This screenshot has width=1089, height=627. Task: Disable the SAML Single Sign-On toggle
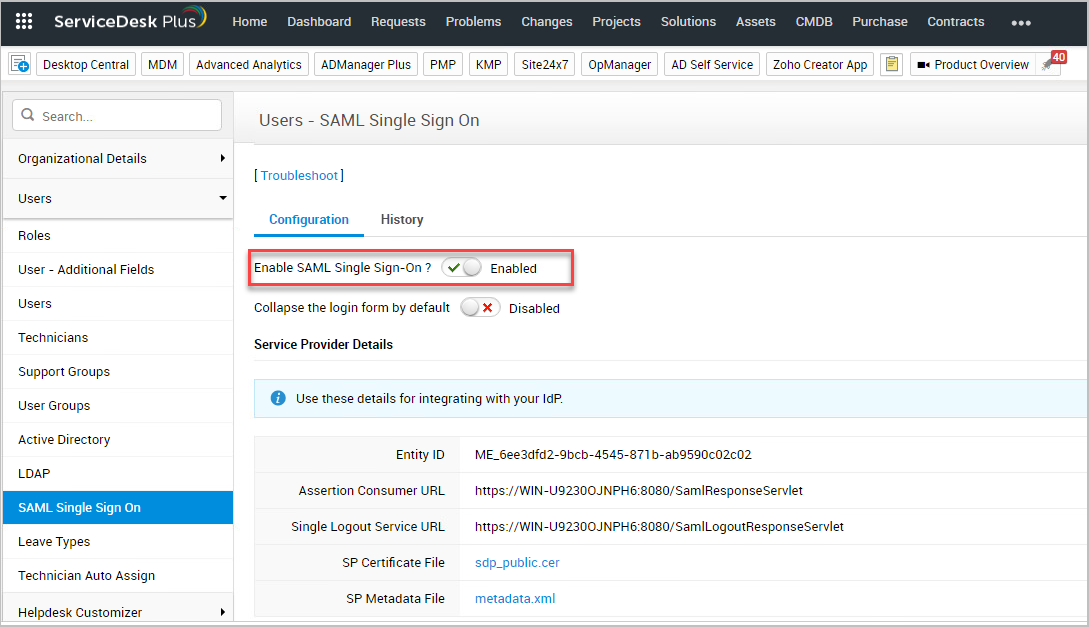pyautogui.click(x=462, y=267)
